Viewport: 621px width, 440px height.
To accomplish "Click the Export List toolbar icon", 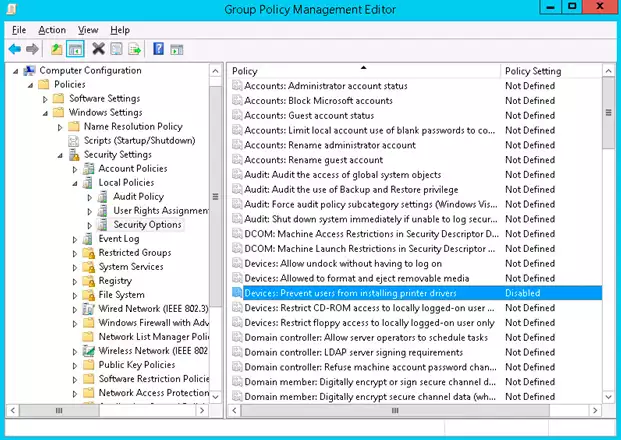I will [x=134, y=48].
